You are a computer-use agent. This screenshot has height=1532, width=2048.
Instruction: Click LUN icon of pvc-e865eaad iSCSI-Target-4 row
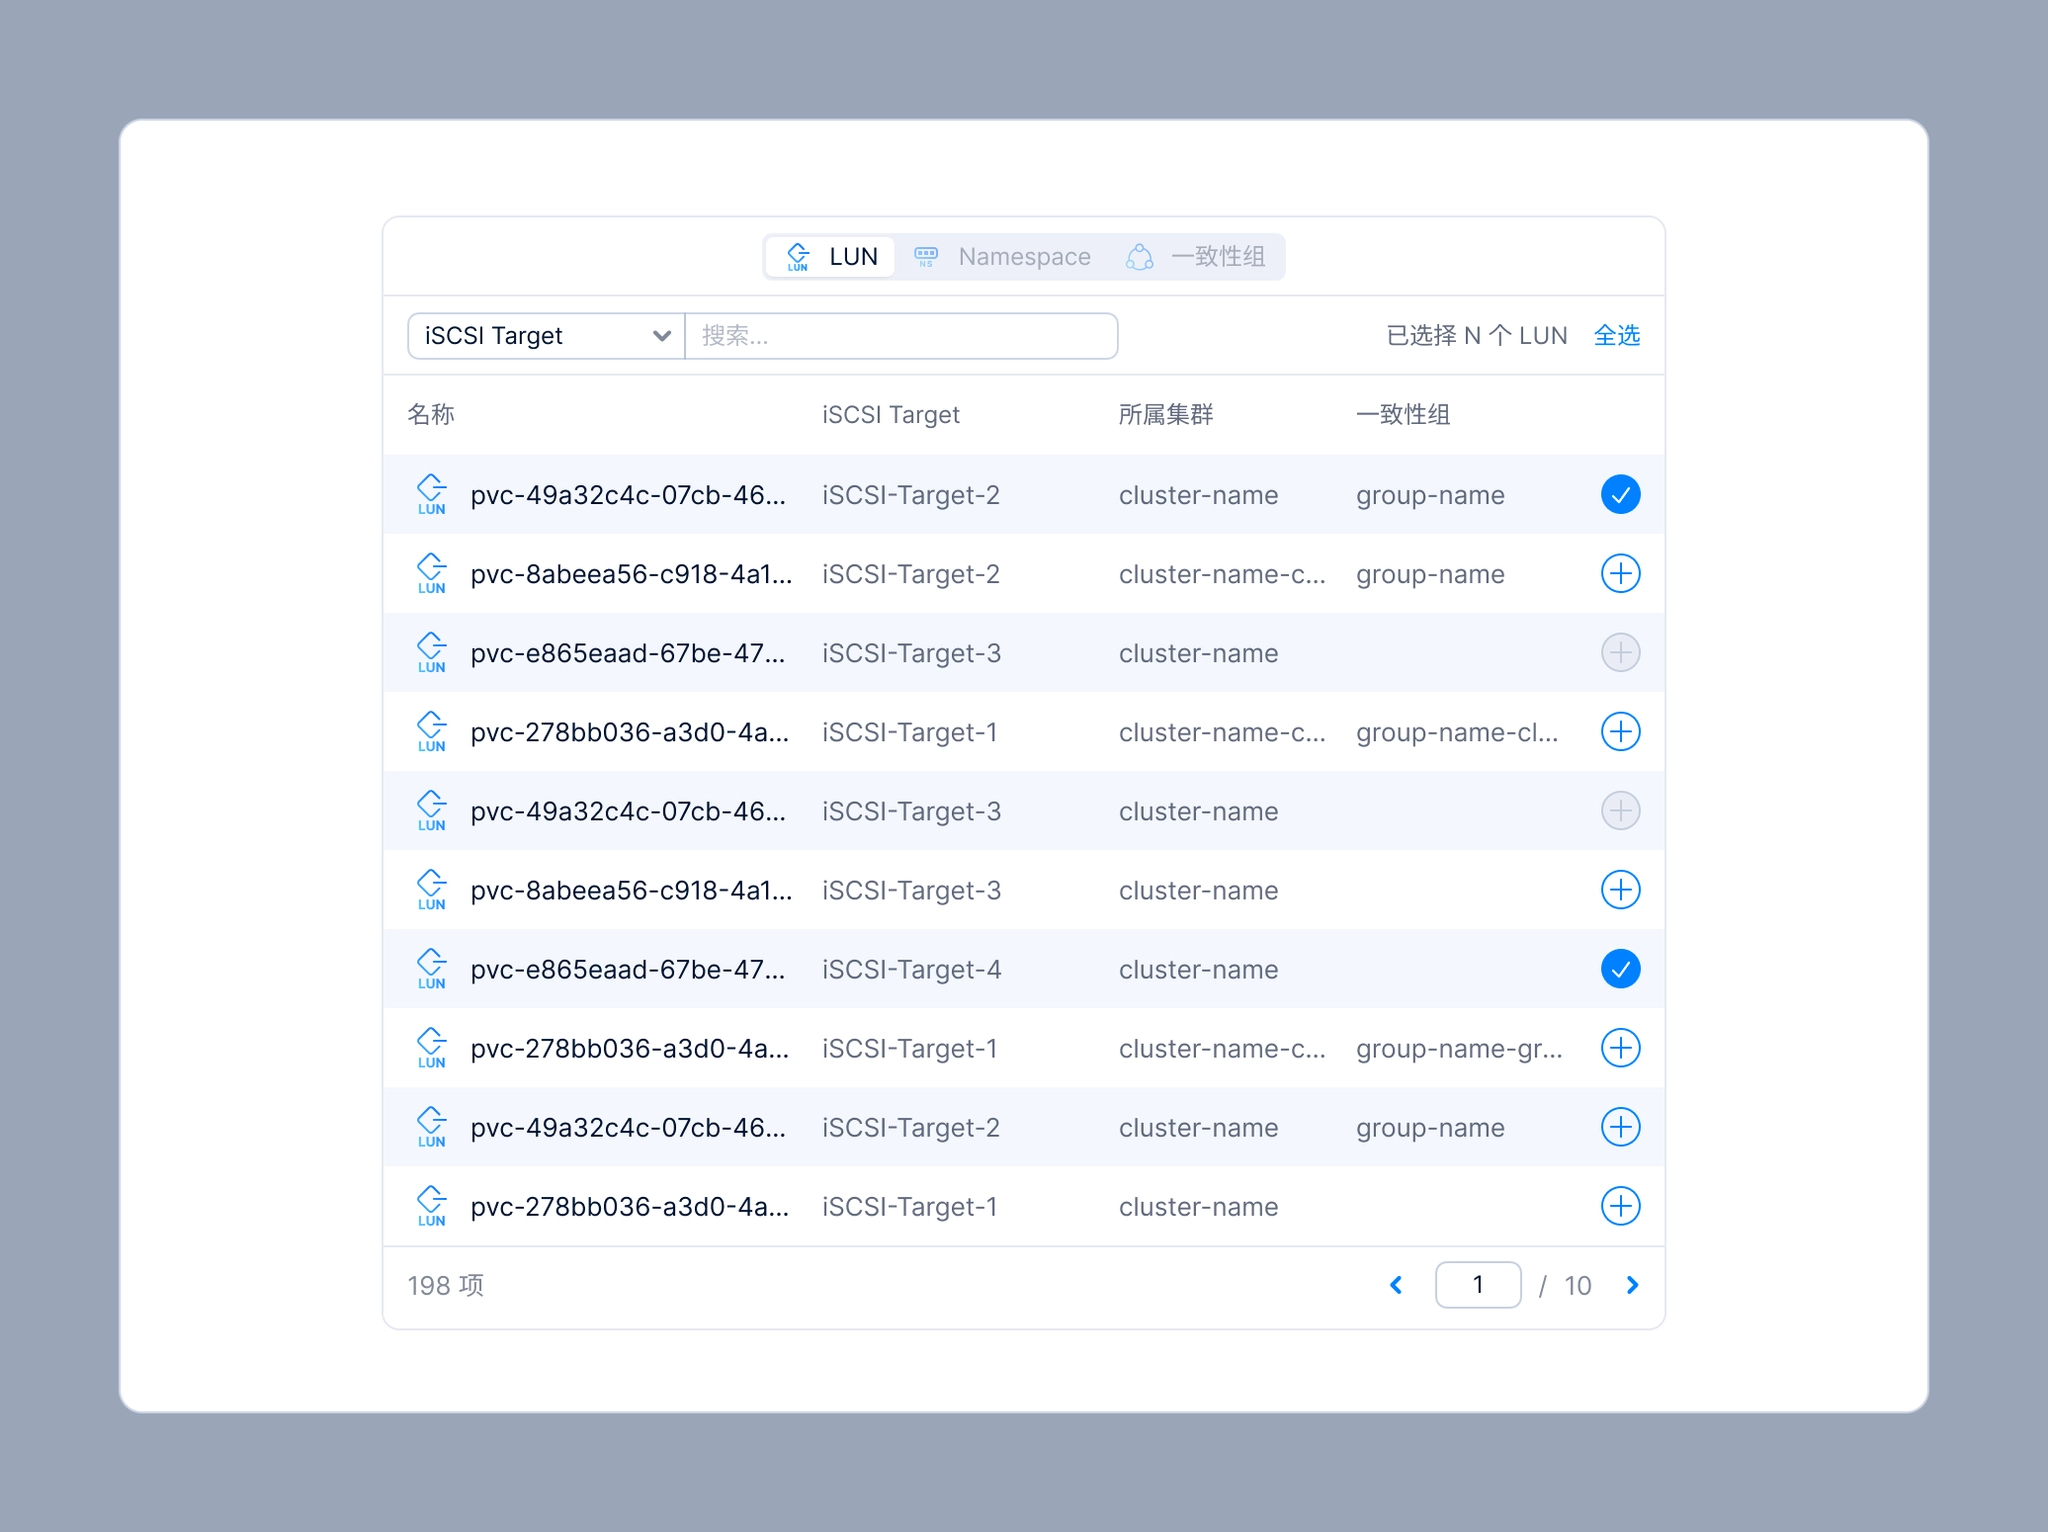coord(431,969)
